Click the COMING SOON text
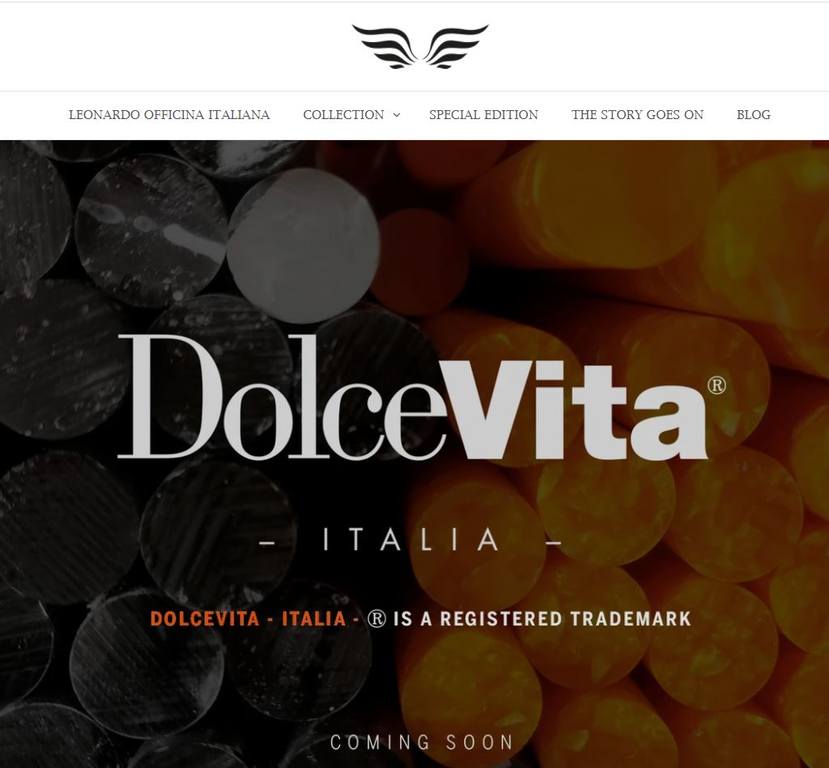Screen dimensions: 829x768 (421, 742)
